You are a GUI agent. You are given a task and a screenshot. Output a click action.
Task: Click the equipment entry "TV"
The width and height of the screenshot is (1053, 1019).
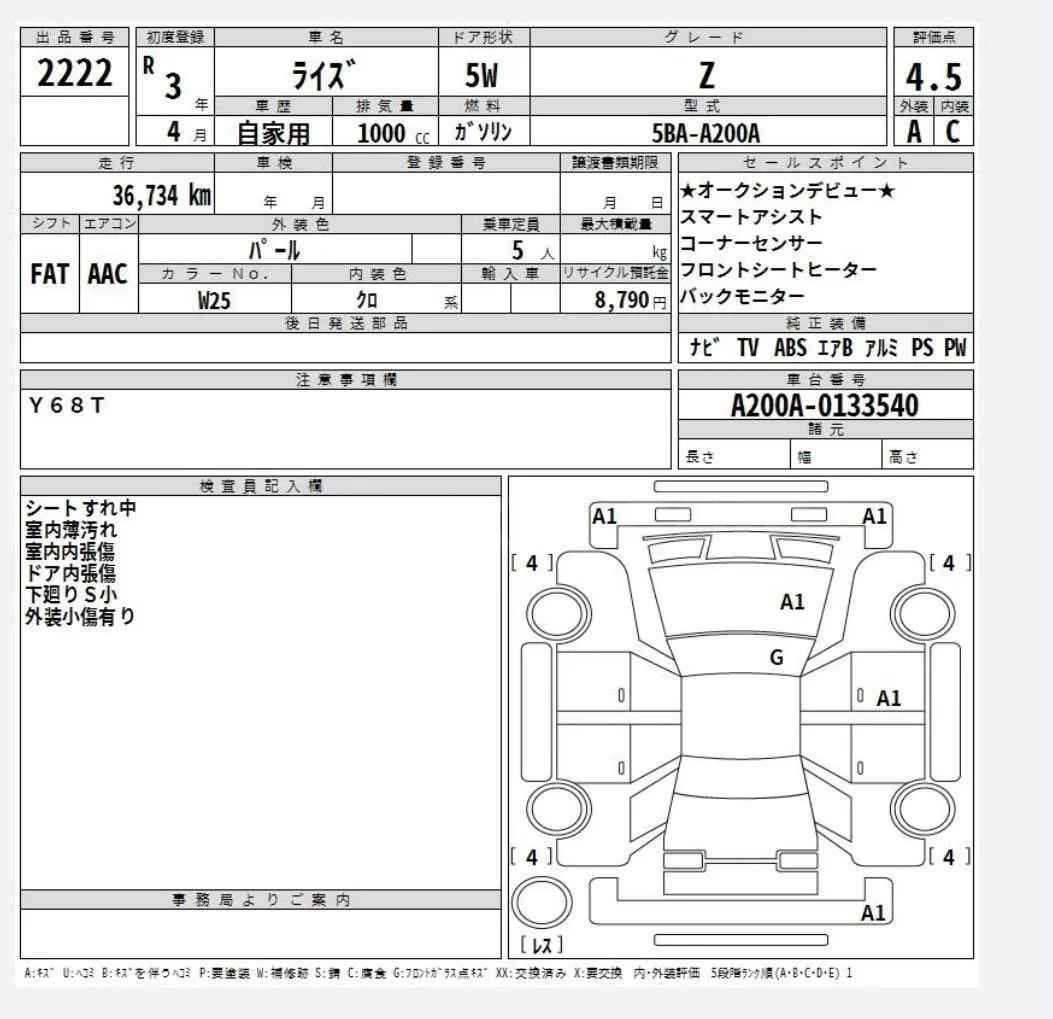click(747, 347)
